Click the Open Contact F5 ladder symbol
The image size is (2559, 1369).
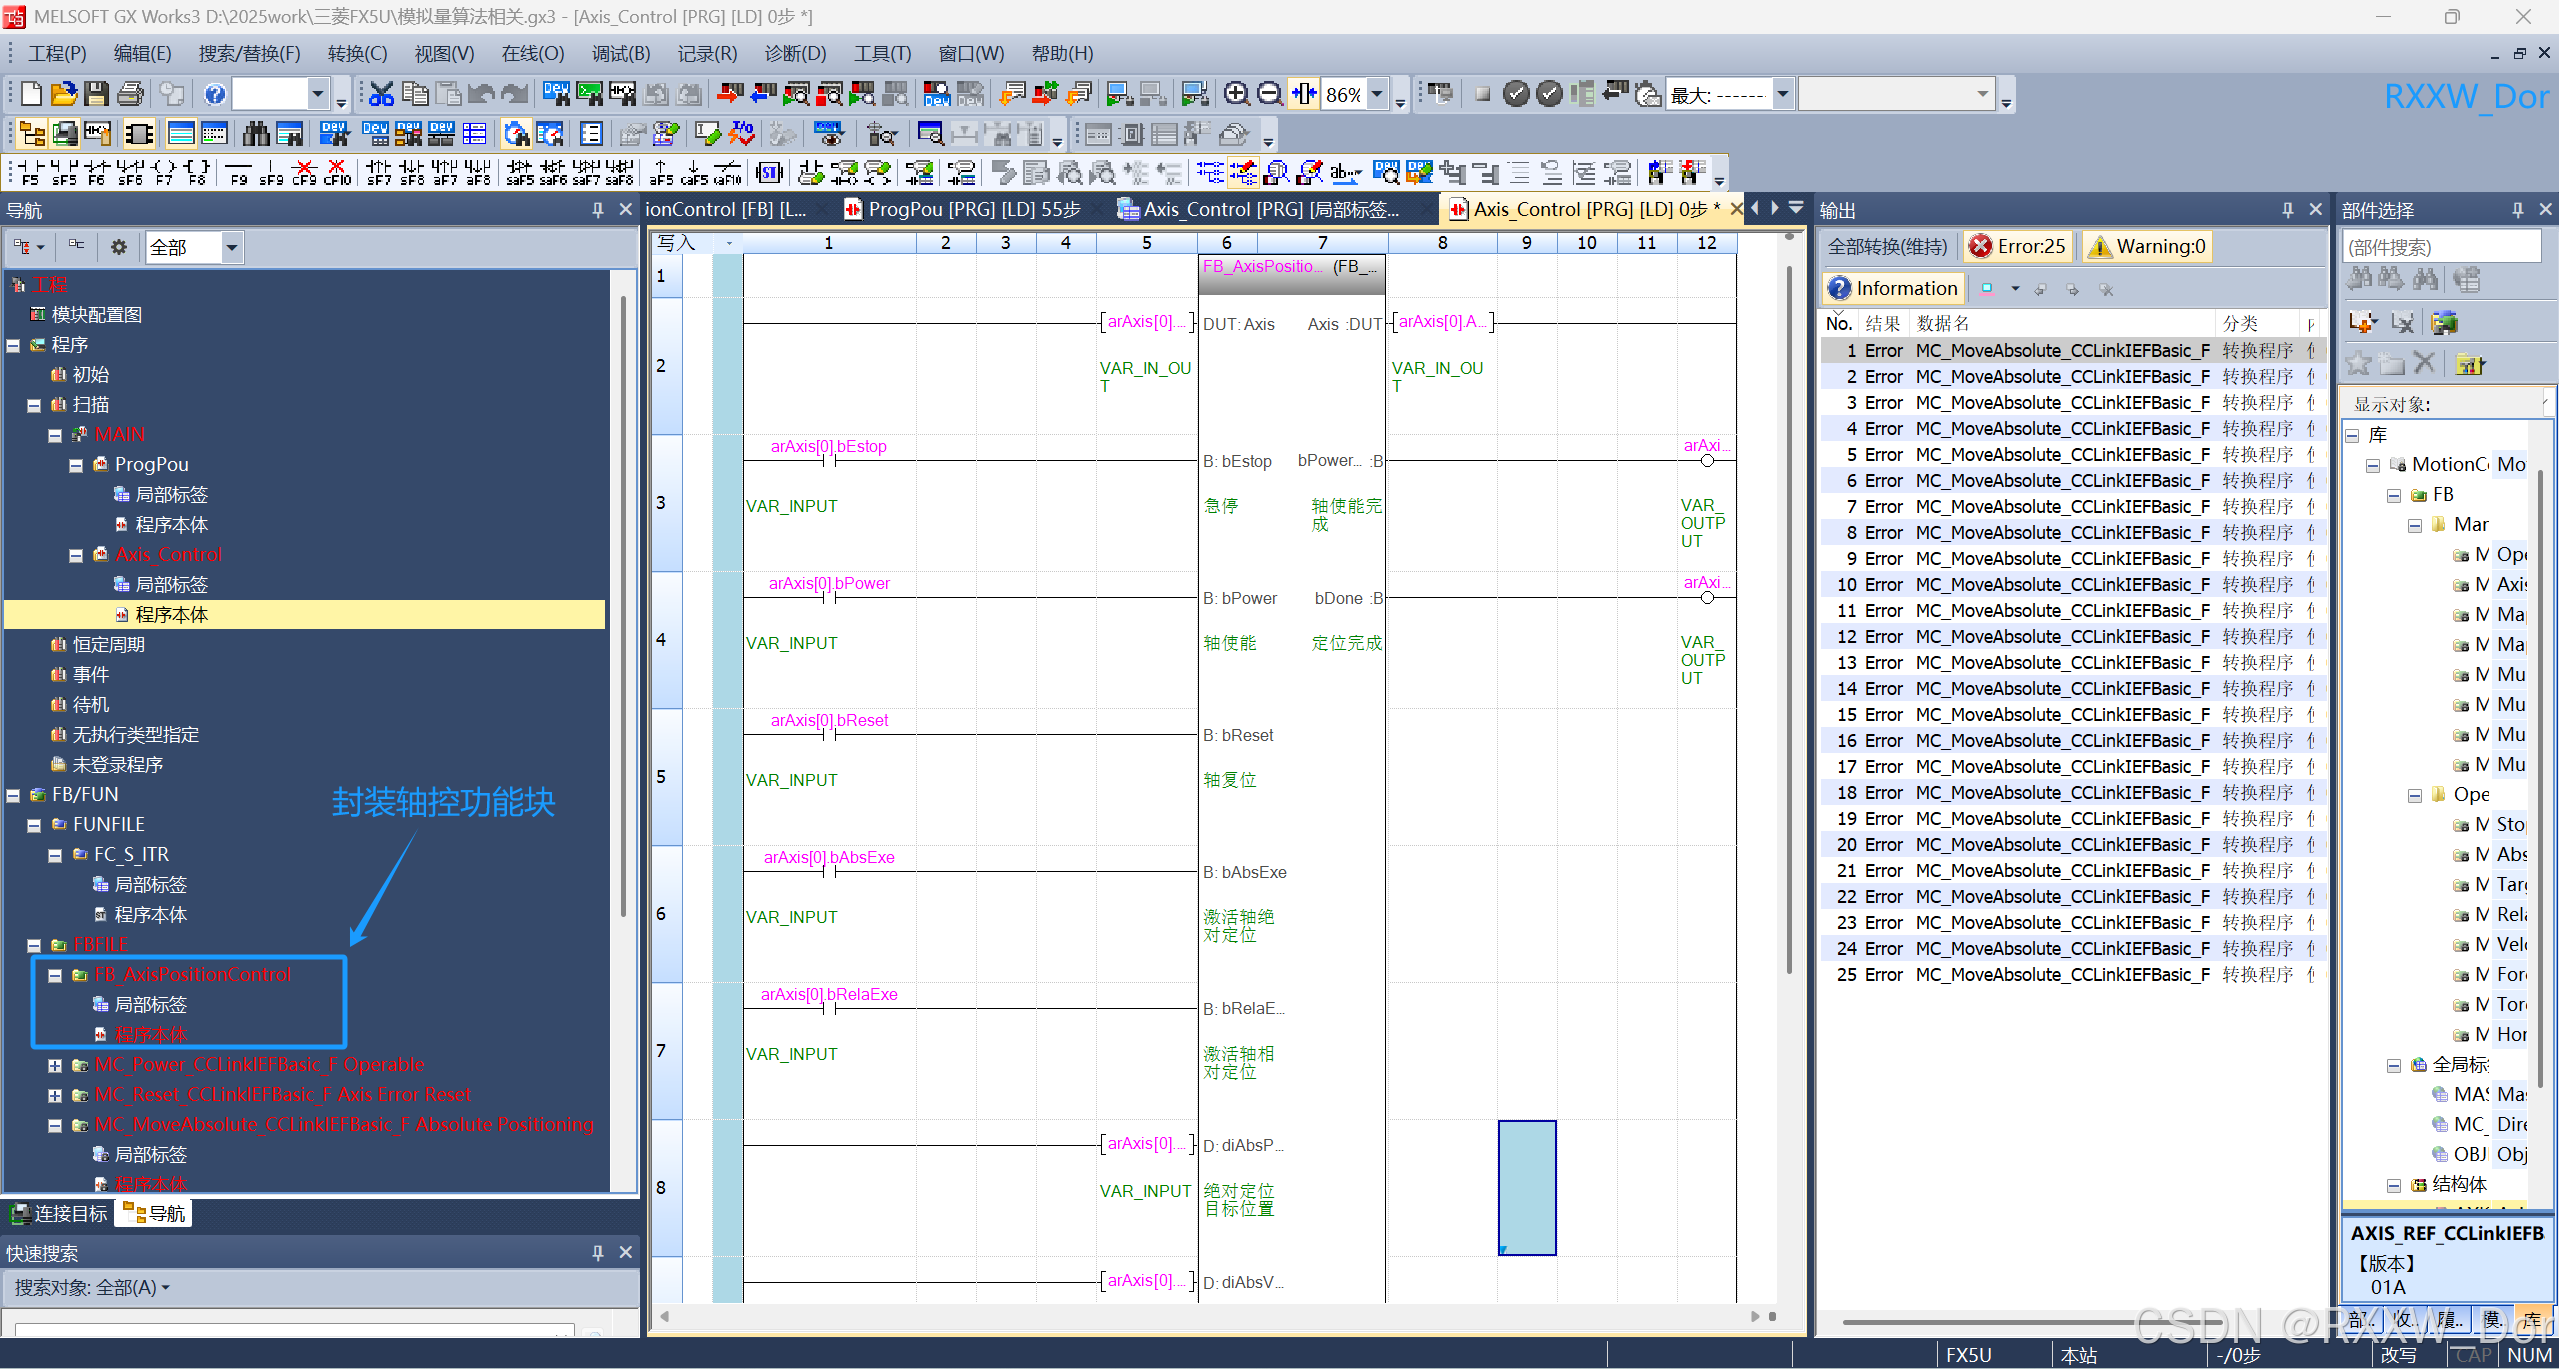point(30,172)
